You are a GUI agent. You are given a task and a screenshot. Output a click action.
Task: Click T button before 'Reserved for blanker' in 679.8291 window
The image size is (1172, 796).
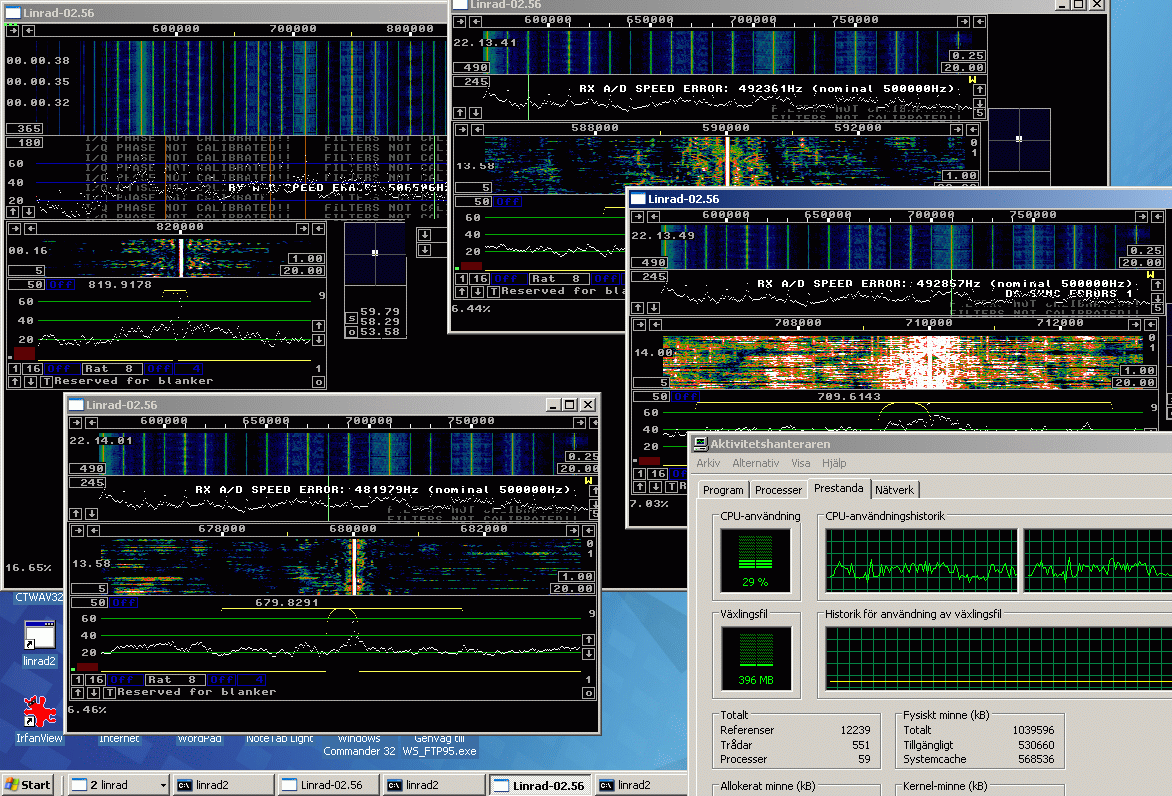[109, 692]
